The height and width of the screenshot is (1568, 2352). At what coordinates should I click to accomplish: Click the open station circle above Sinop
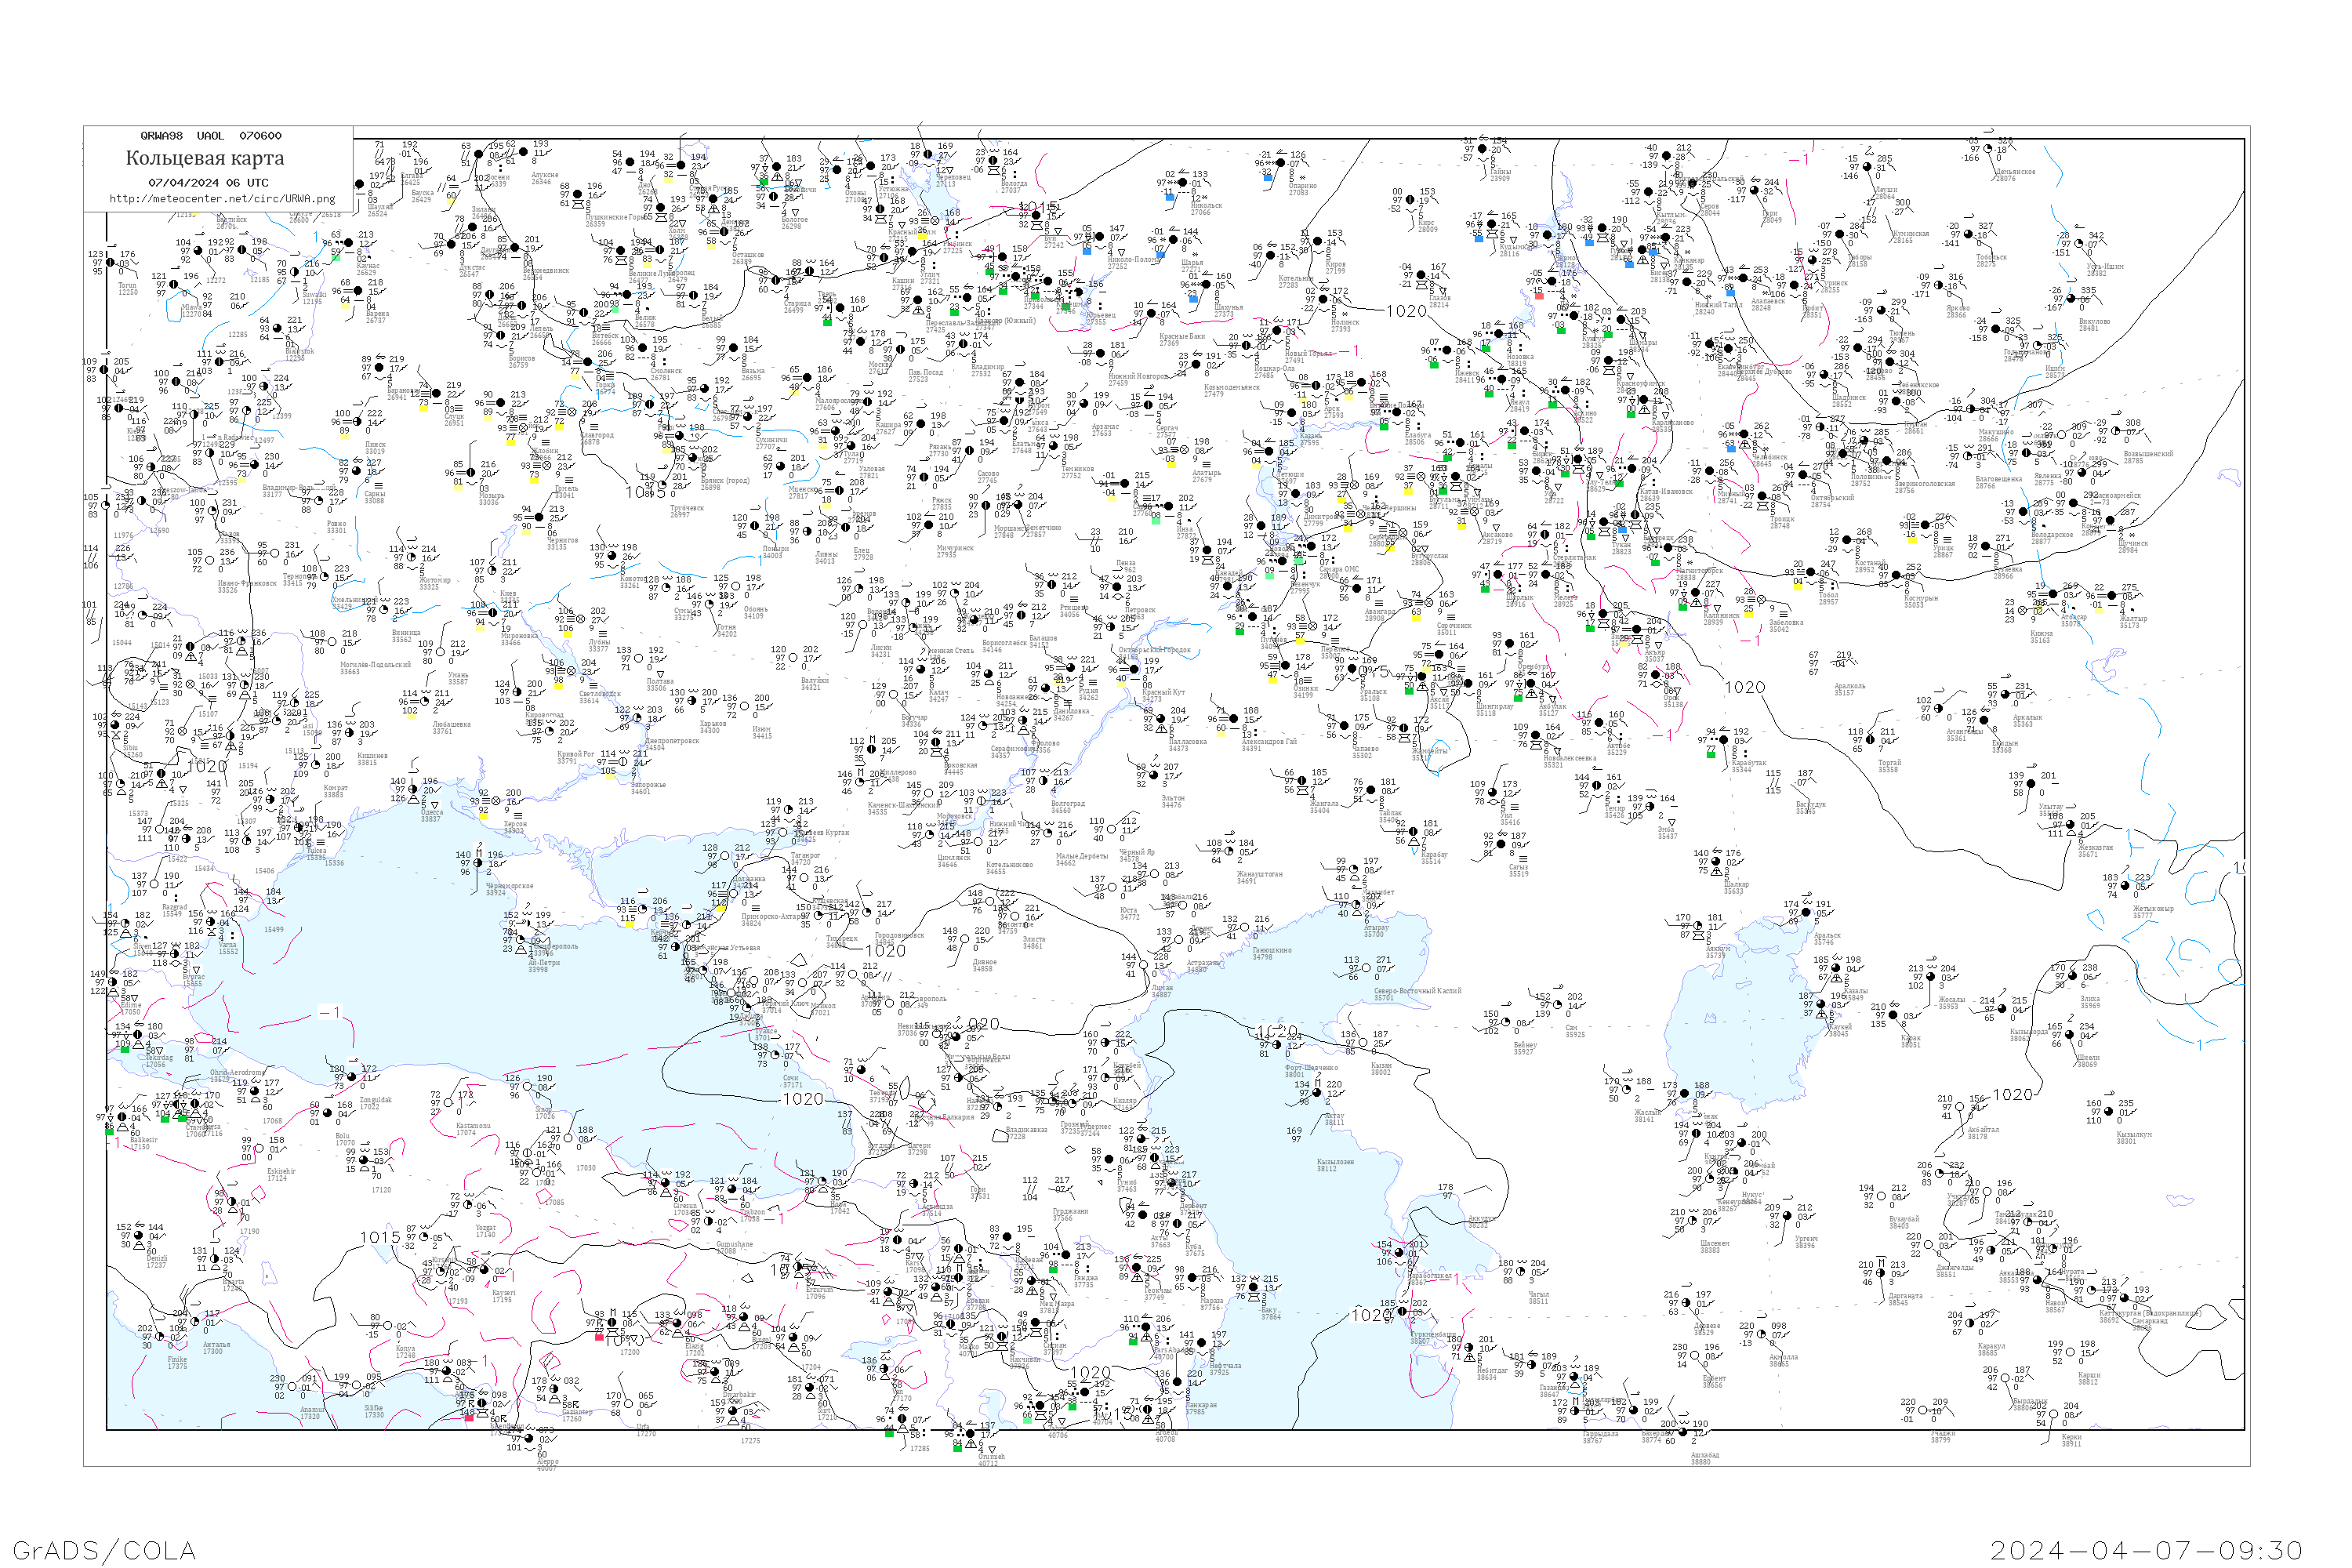pyautogui.click(x=528, y=1087)
